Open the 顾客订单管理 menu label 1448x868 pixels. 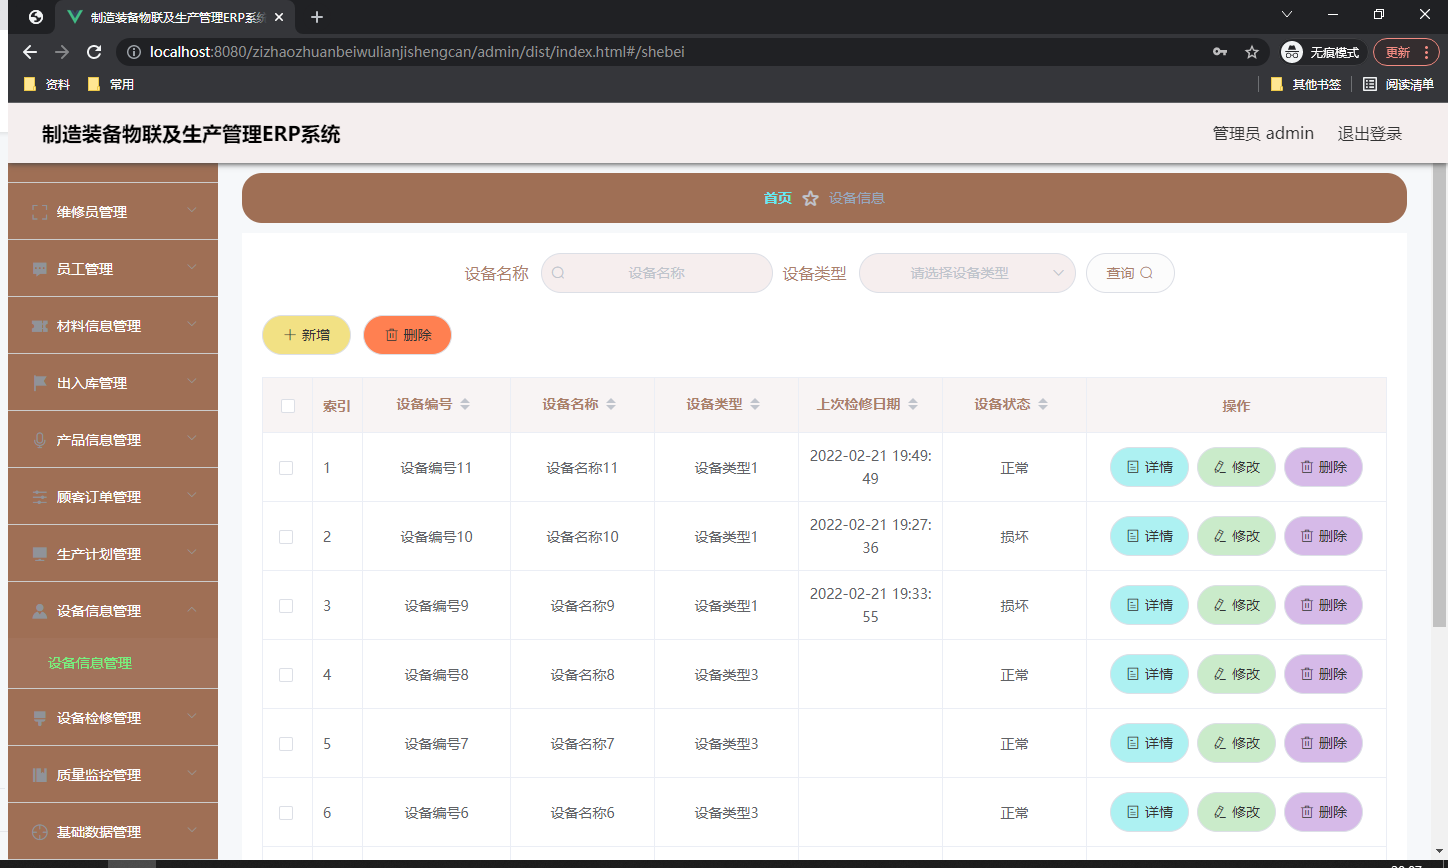pos(99,497)
